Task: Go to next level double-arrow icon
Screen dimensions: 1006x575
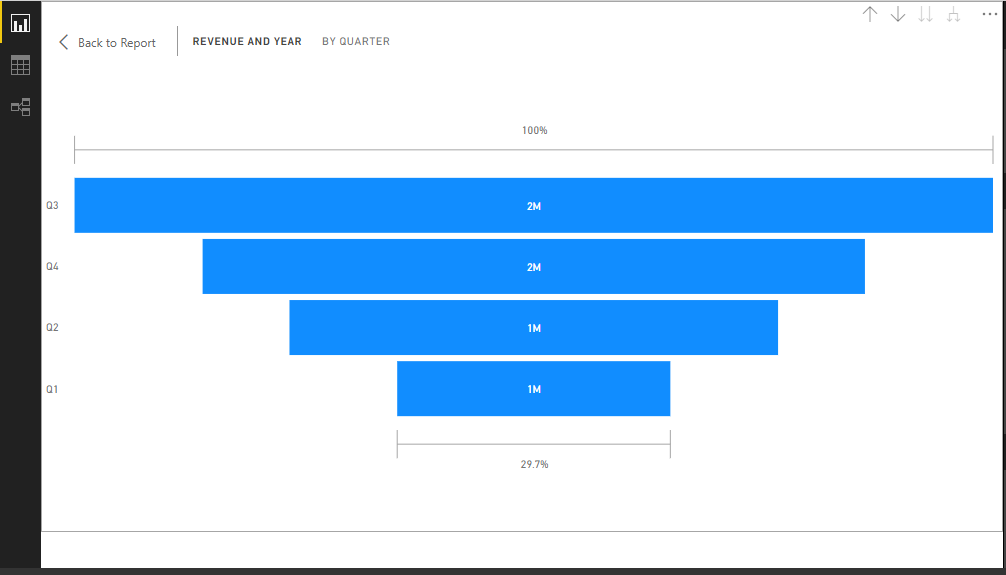Action: (x=925, y=14)
